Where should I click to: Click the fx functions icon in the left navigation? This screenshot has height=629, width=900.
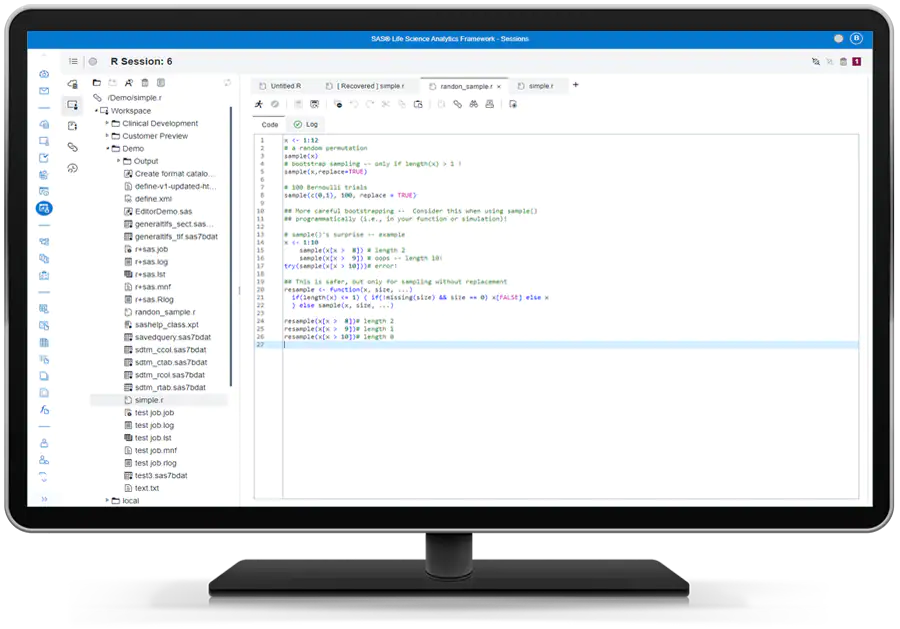pyautogui.click(x=44, y=410)
